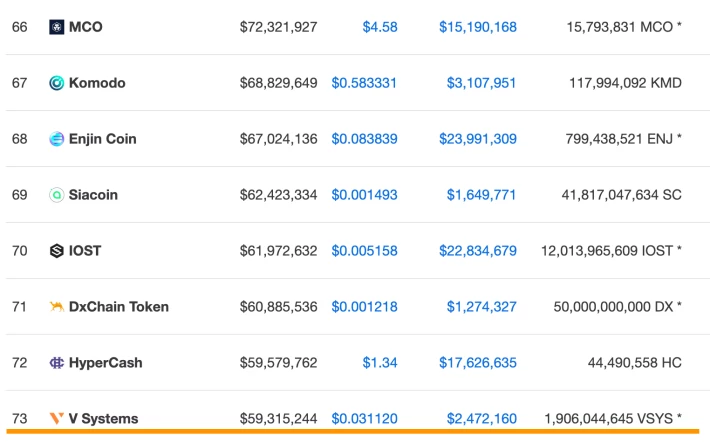Click rank number 70
The image size is (710, 443).
point(19,250)
